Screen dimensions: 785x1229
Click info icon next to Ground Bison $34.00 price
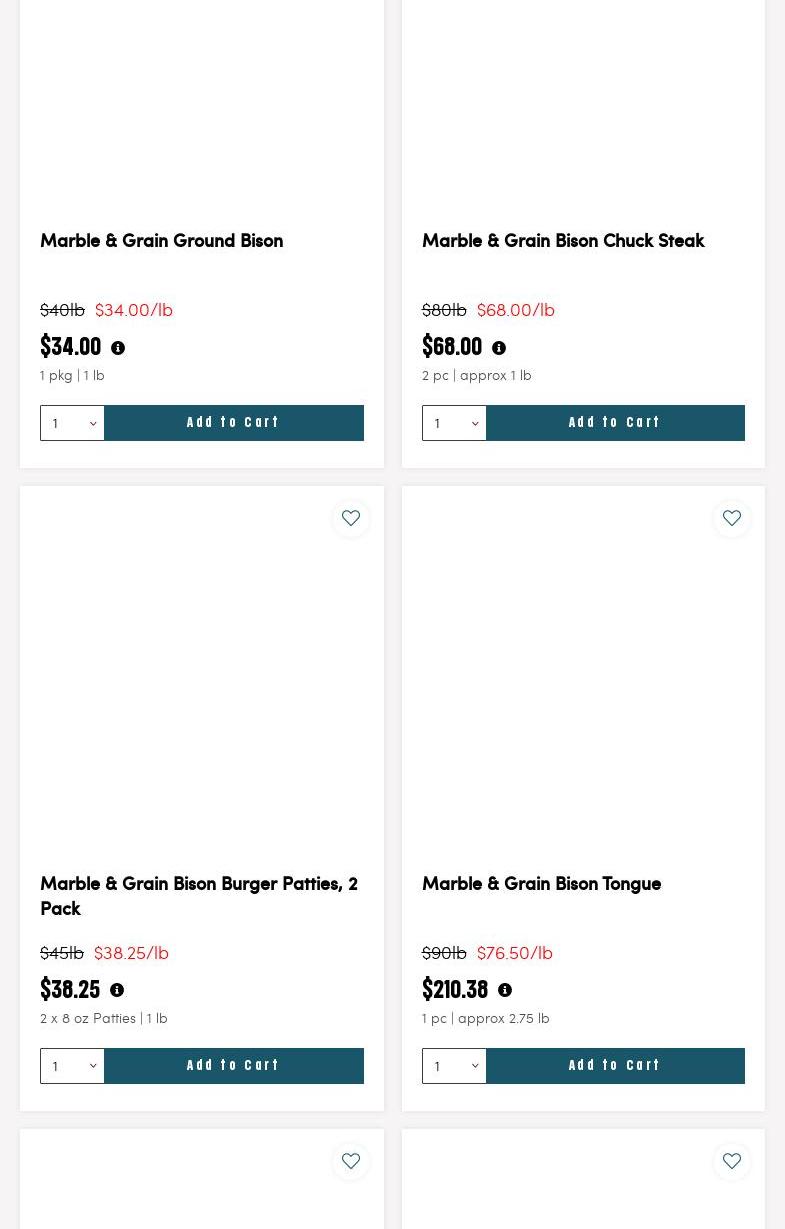pos(118,348)
